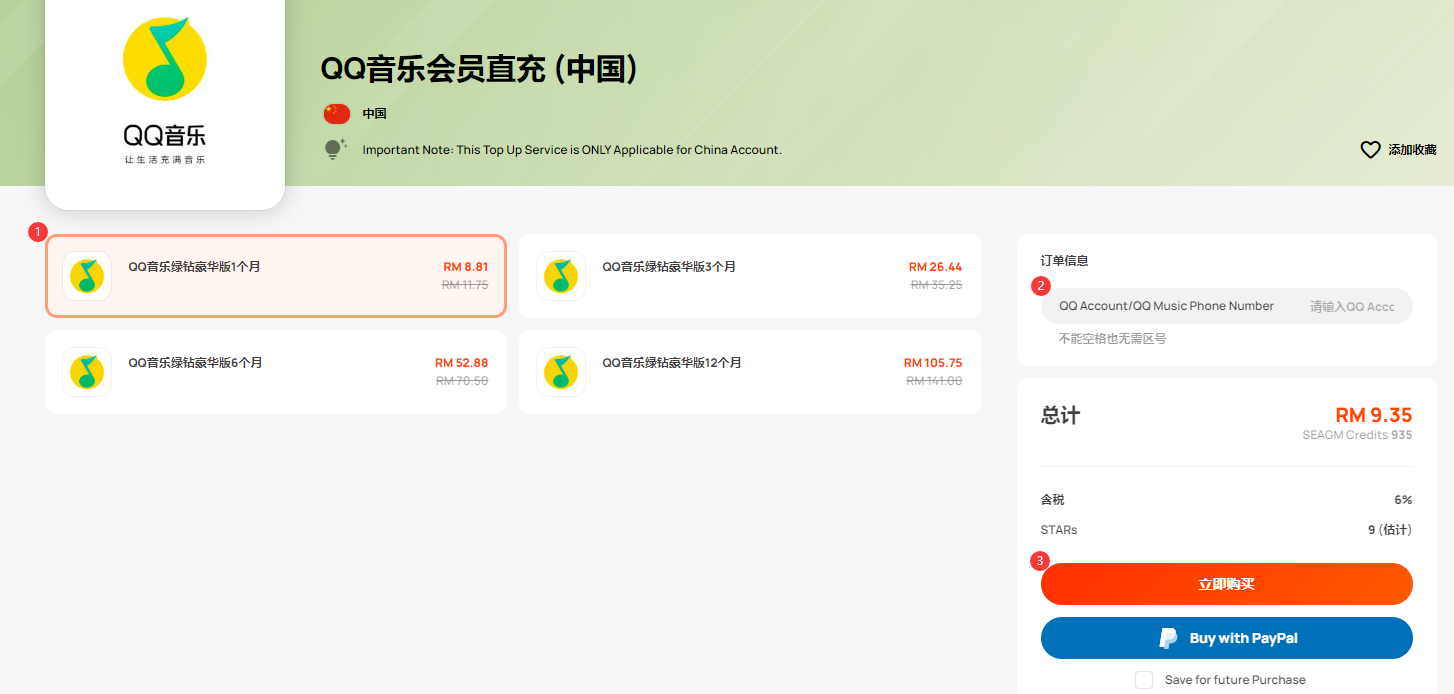Click the RM 105.75 price text
Image resolution: width=1454 pixels, height=694 pixels.
point(933,363)
